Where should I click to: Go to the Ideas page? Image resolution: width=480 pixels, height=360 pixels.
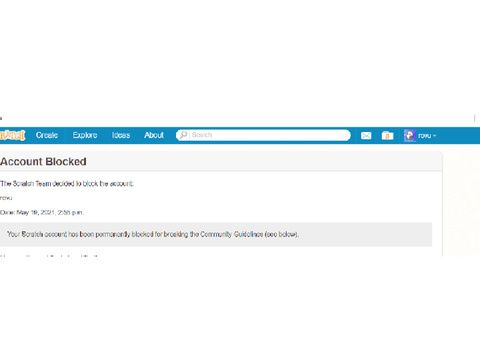121,135
